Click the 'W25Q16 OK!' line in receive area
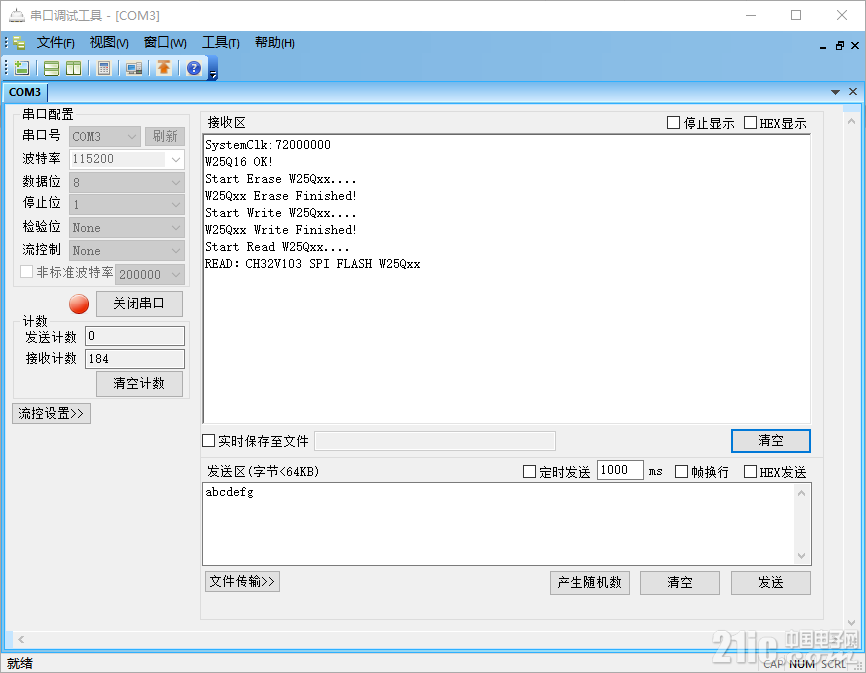866x673 pixels. click(x=239, y=162)
